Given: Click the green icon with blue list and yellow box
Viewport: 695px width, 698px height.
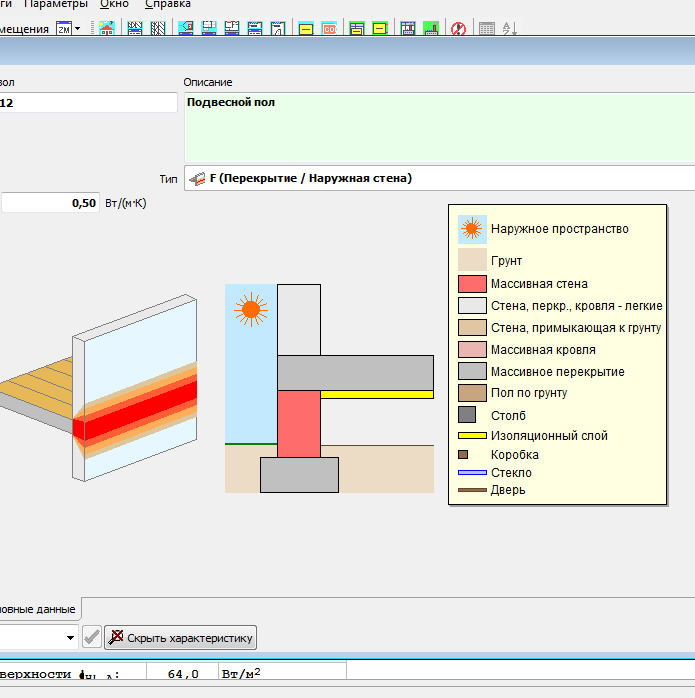Looking at the screenshot, I should click(357, 28).
